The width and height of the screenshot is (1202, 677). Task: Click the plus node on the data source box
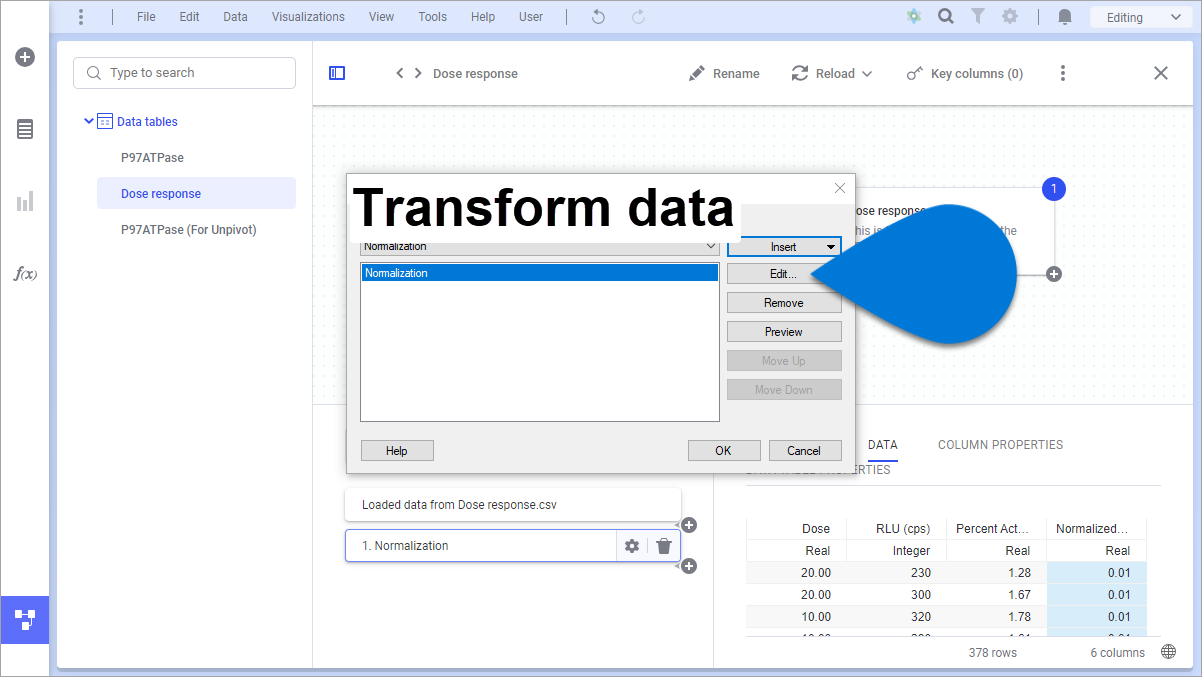[x=1054, y=274]
